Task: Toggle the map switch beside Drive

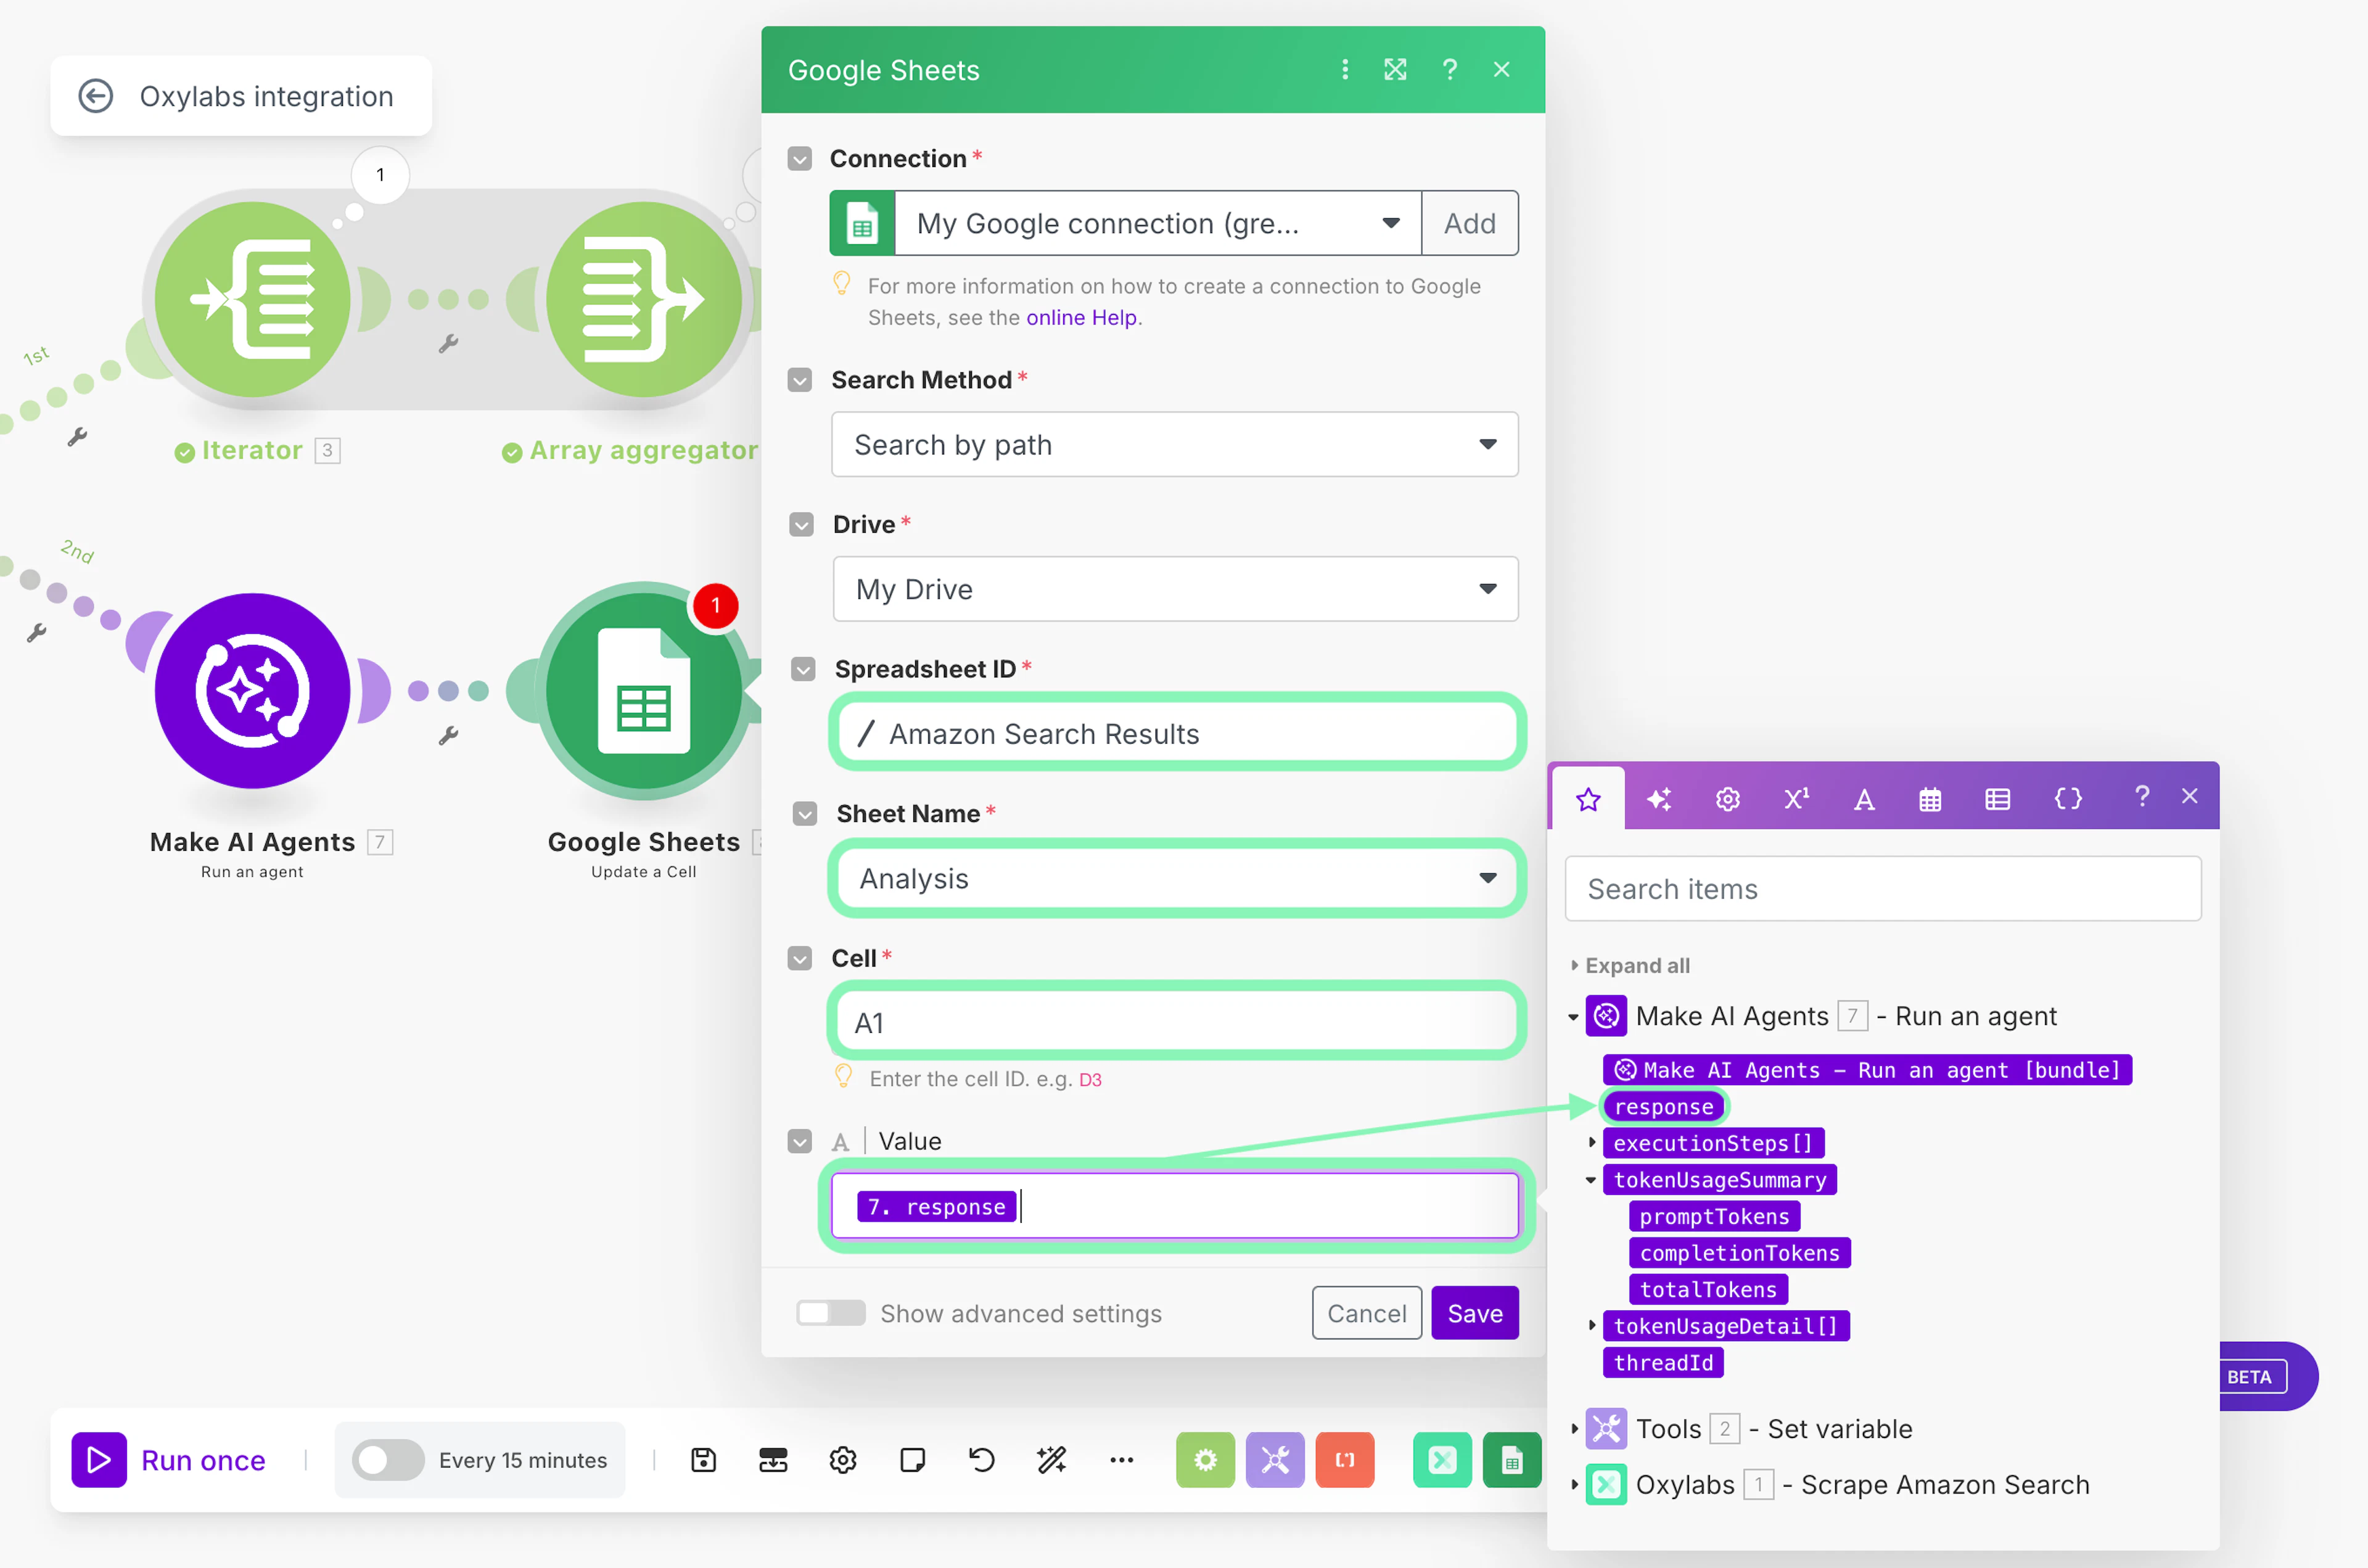Action: (x=801, y=525)
